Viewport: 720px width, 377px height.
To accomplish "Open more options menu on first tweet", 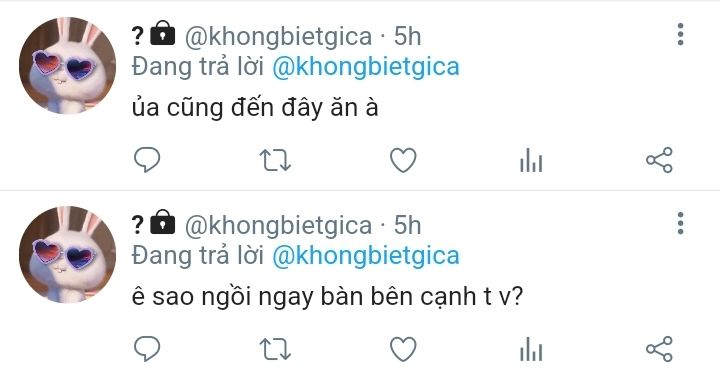I will coord(681,34).
